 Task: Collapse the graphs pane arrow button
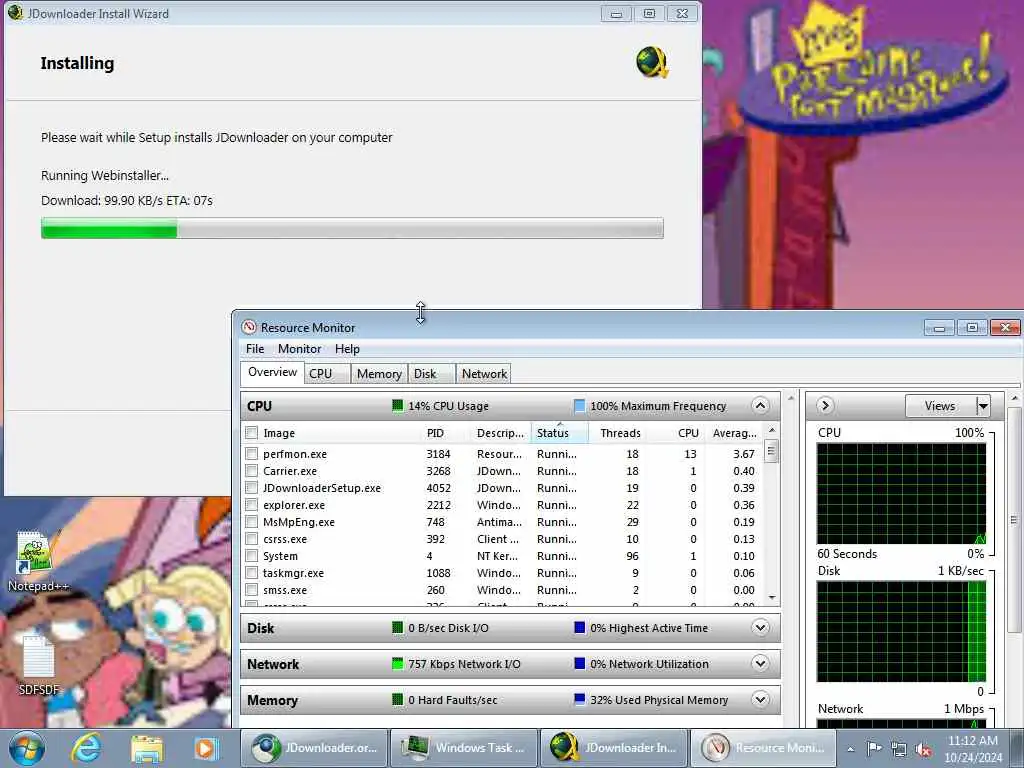(825, 406)
